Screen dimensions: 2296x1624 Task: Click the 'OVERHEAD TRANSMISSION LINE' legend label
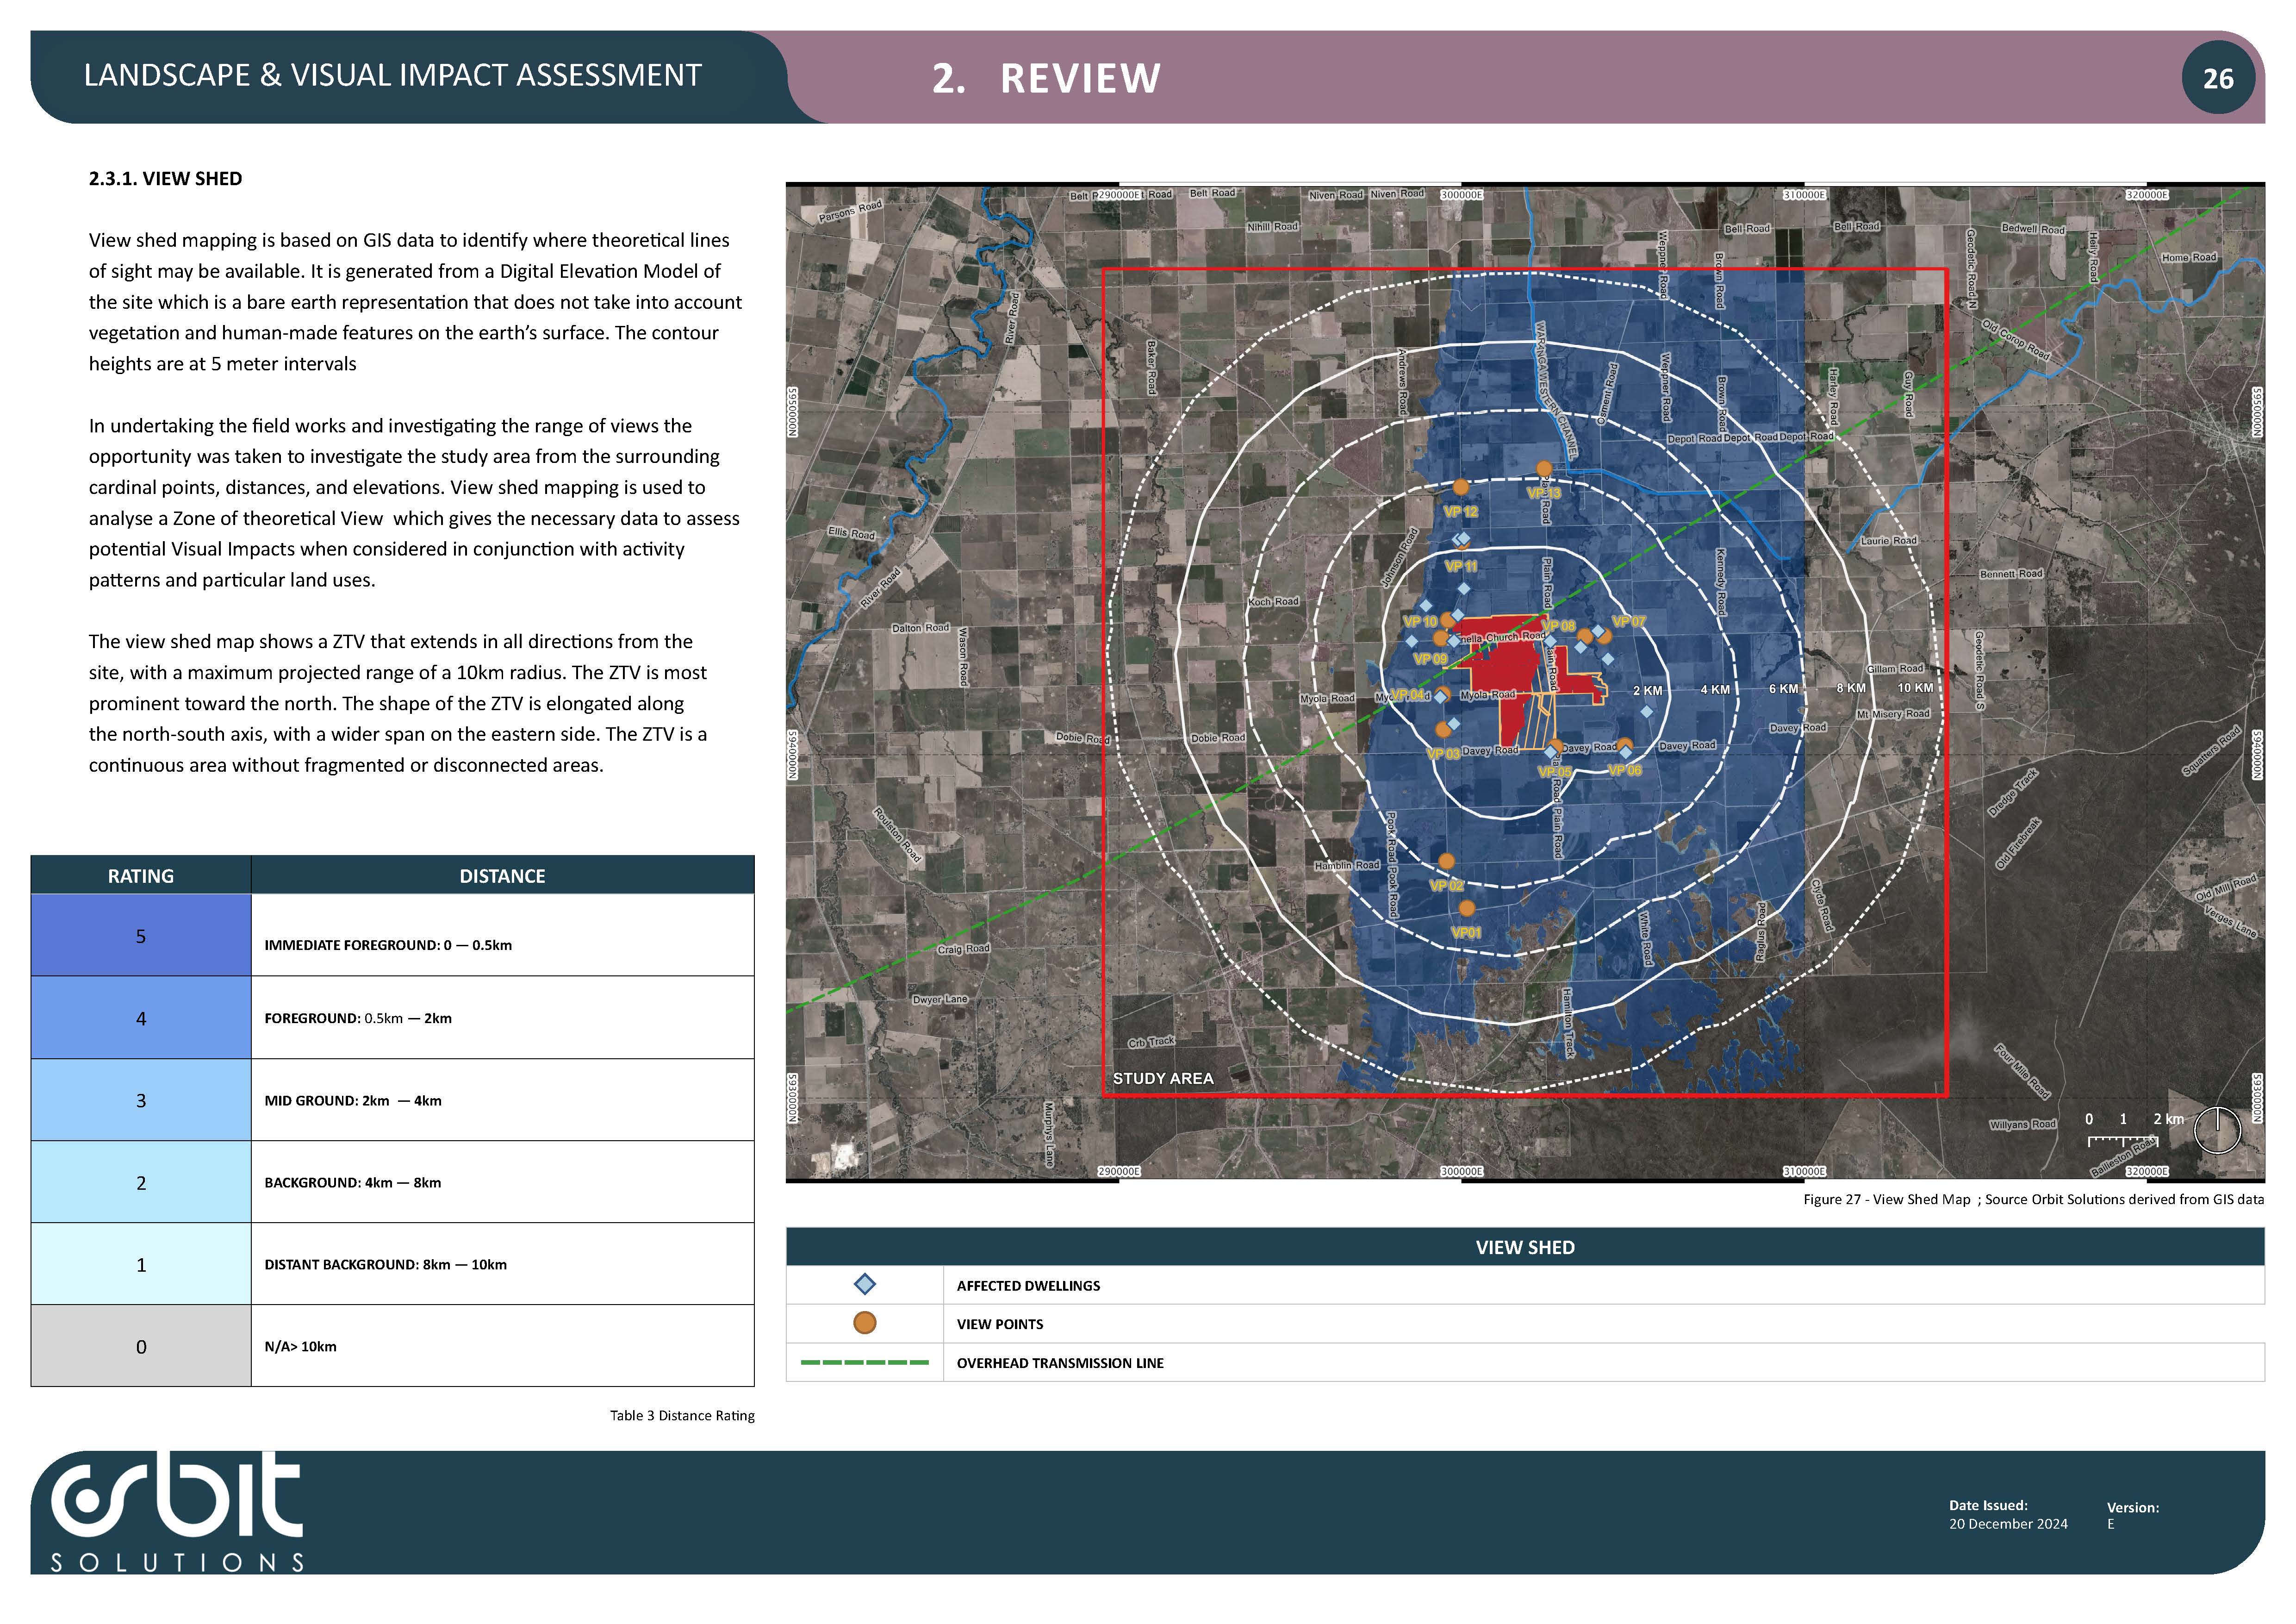point(1060,1363)
